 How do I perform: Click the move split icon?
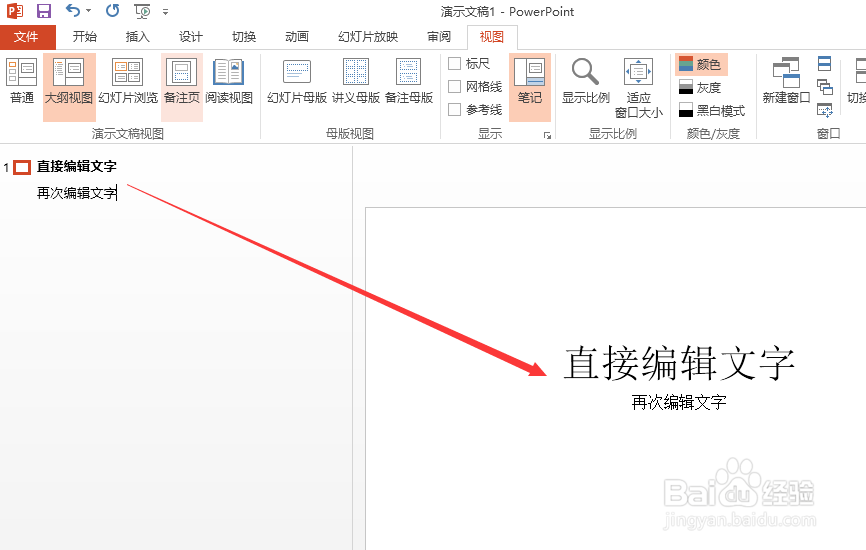click(825, 110)
